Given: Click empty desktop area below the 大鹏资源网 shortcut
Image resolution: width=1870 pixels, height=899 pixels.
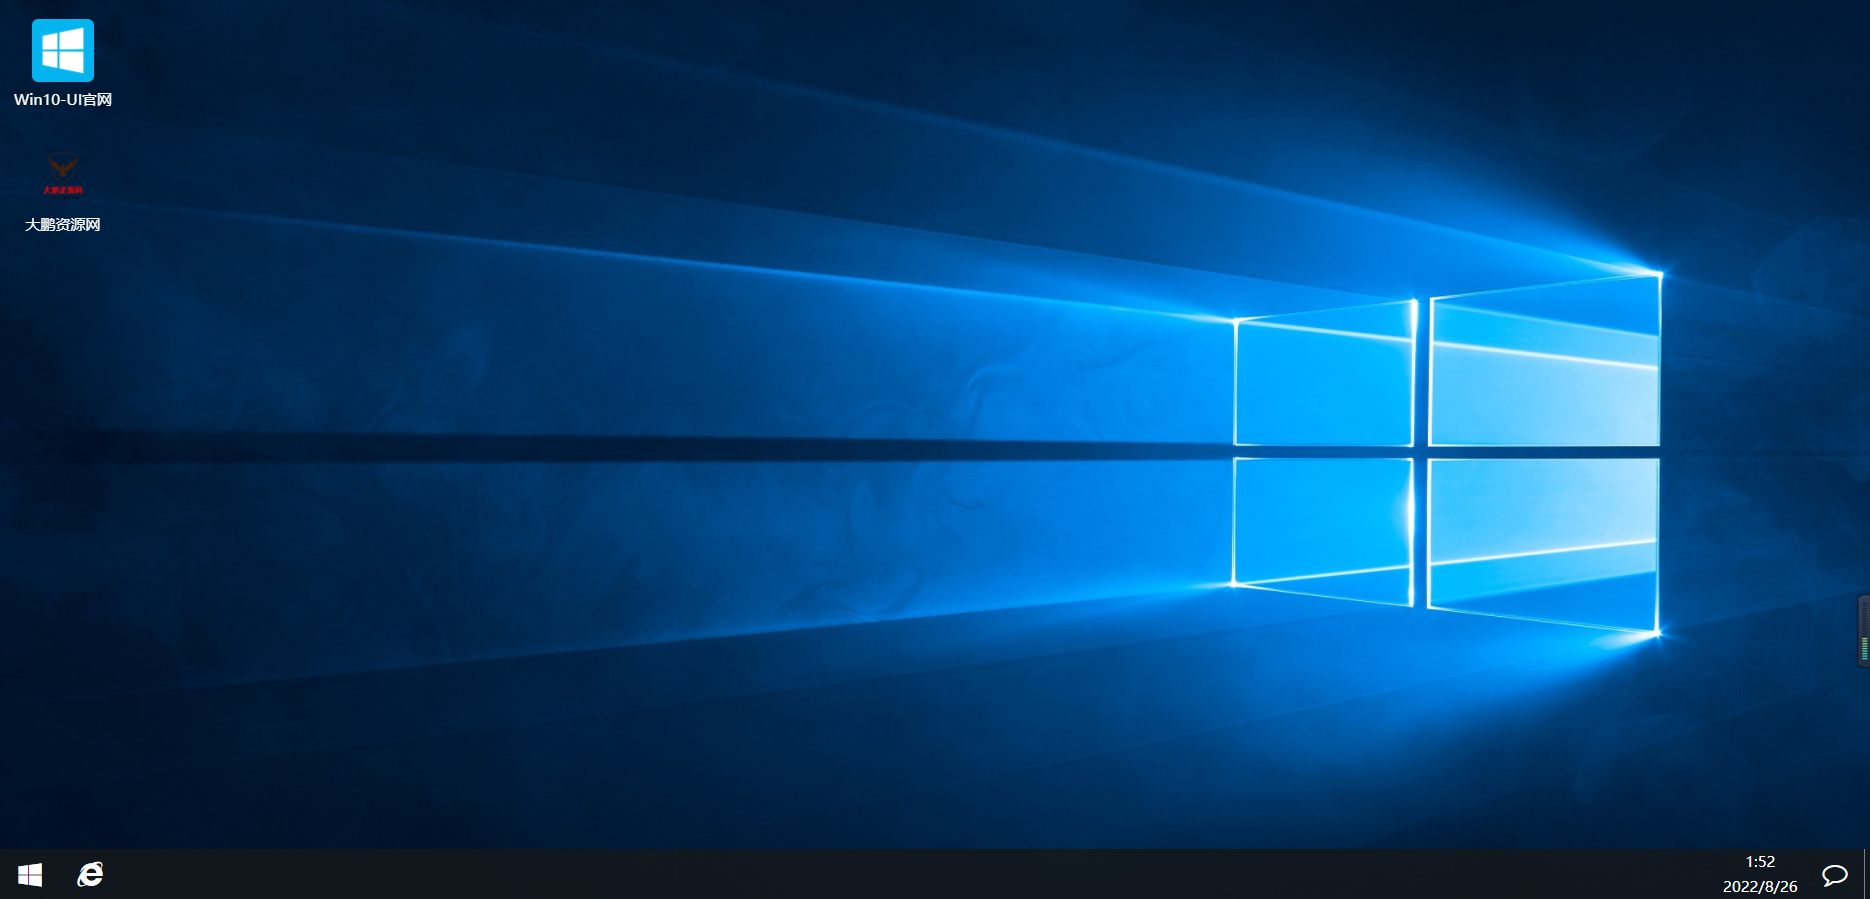Looking at the screenshot, I should (62, 400).
